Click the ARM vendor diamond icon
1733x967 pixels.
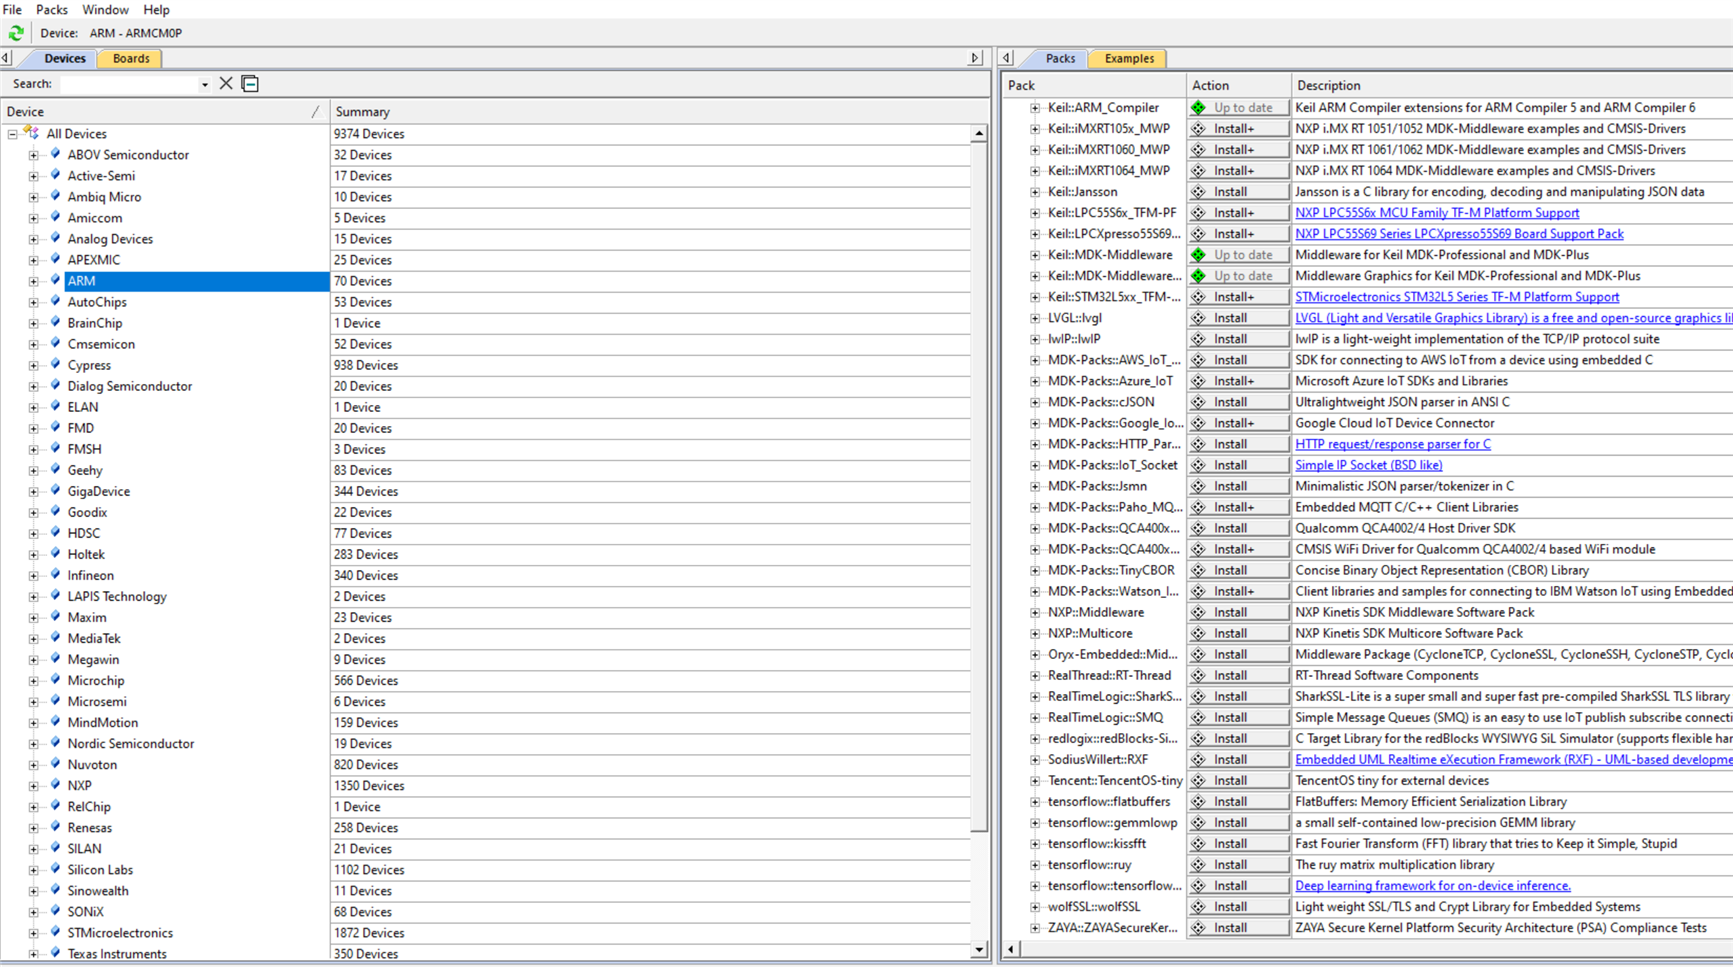point(55,281)
